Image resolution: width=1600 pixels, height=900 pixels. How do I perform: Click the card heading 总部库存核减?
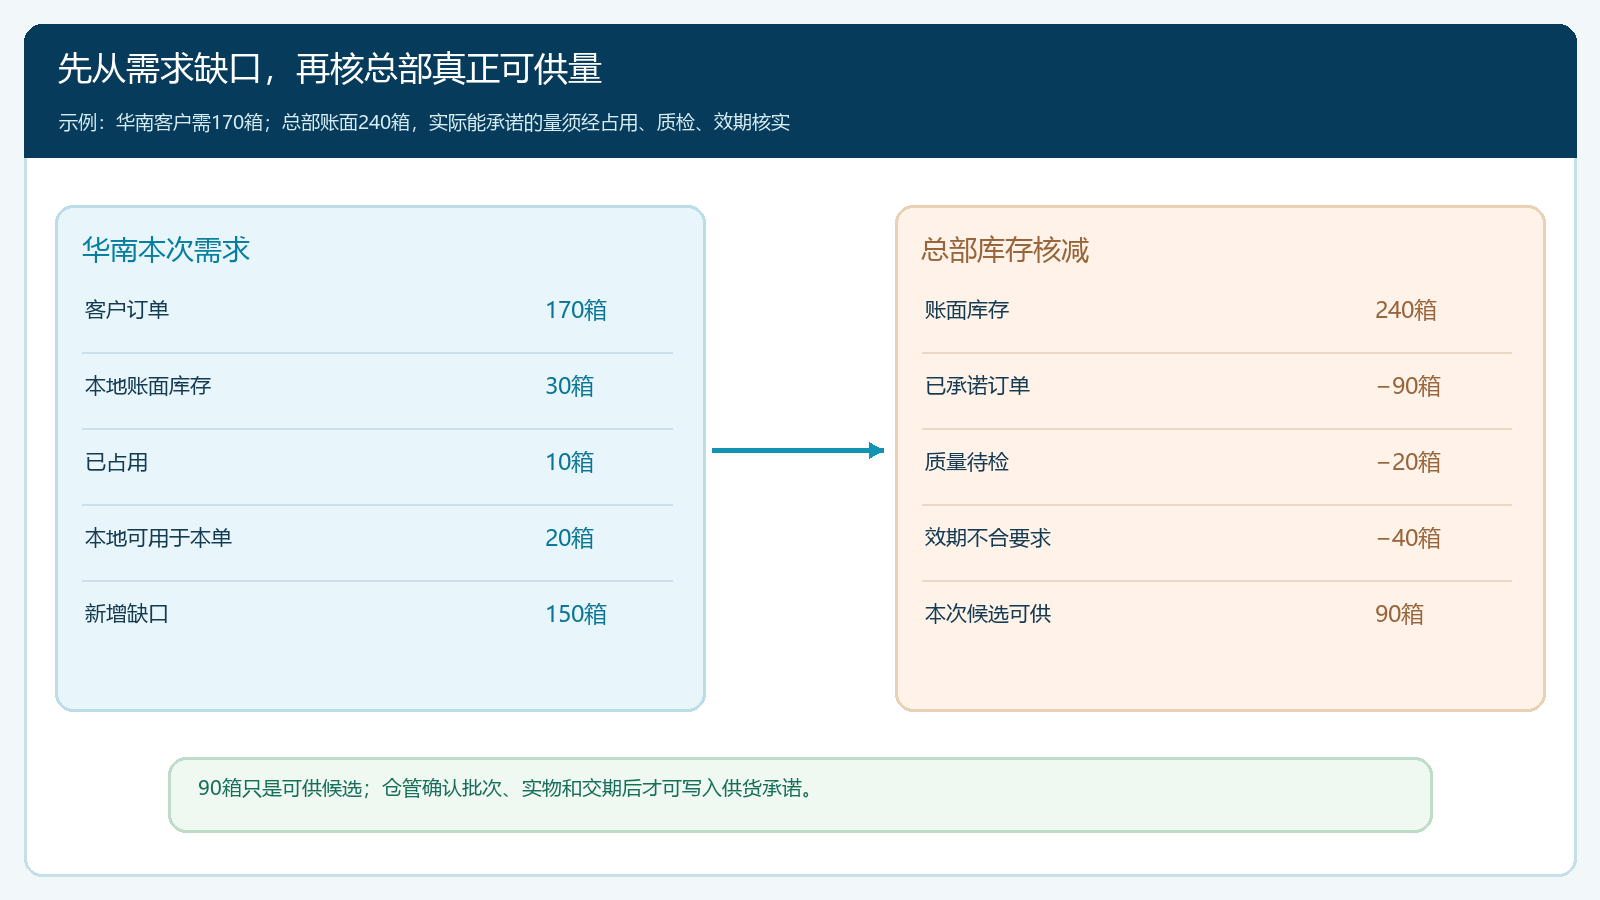pyautogui.click(x=1006, y=250)
